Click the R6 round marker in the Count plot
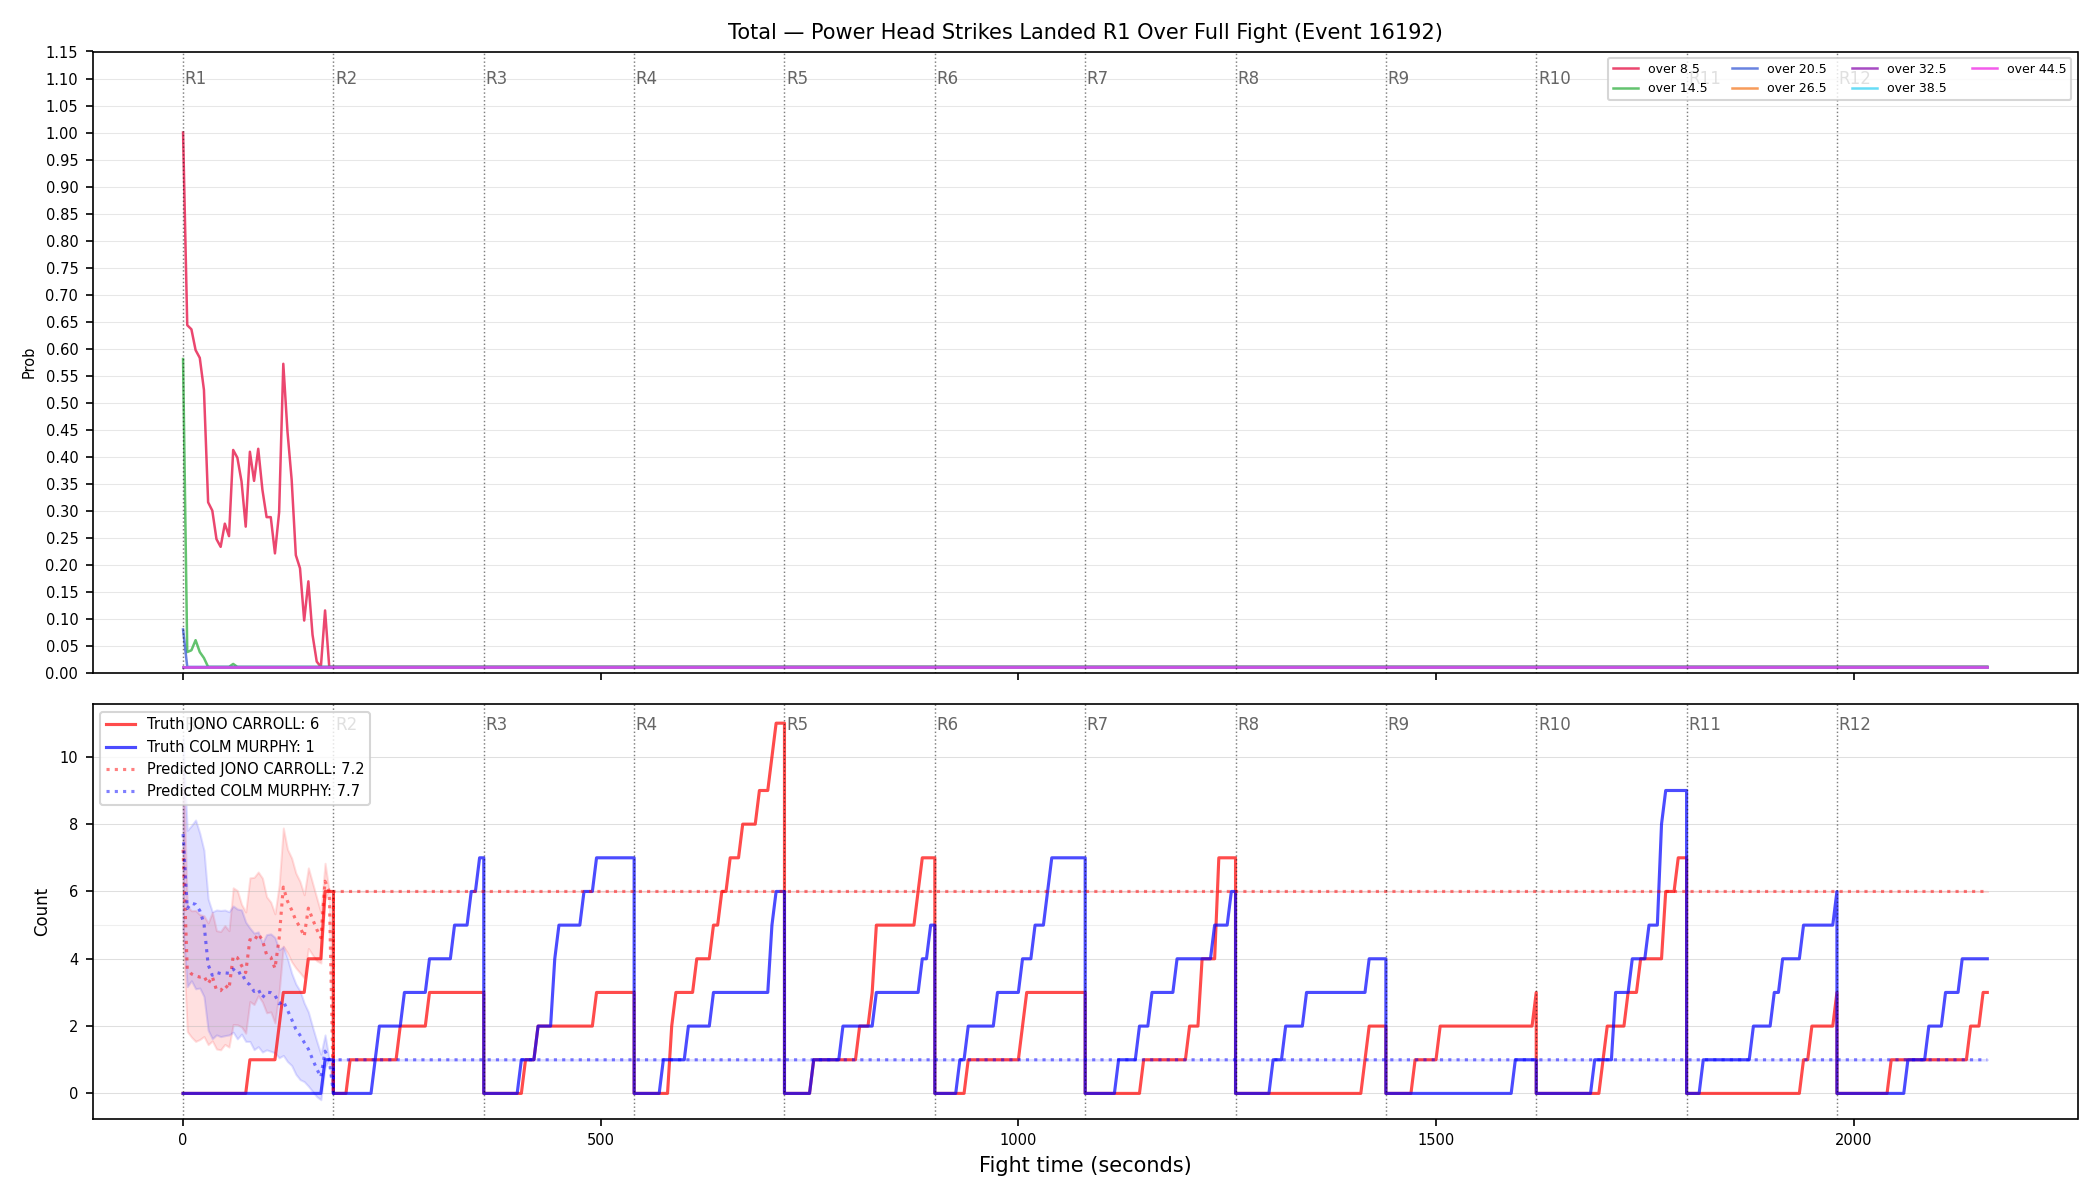Screen dimensions: 2100x1200 tap(947, 724)
